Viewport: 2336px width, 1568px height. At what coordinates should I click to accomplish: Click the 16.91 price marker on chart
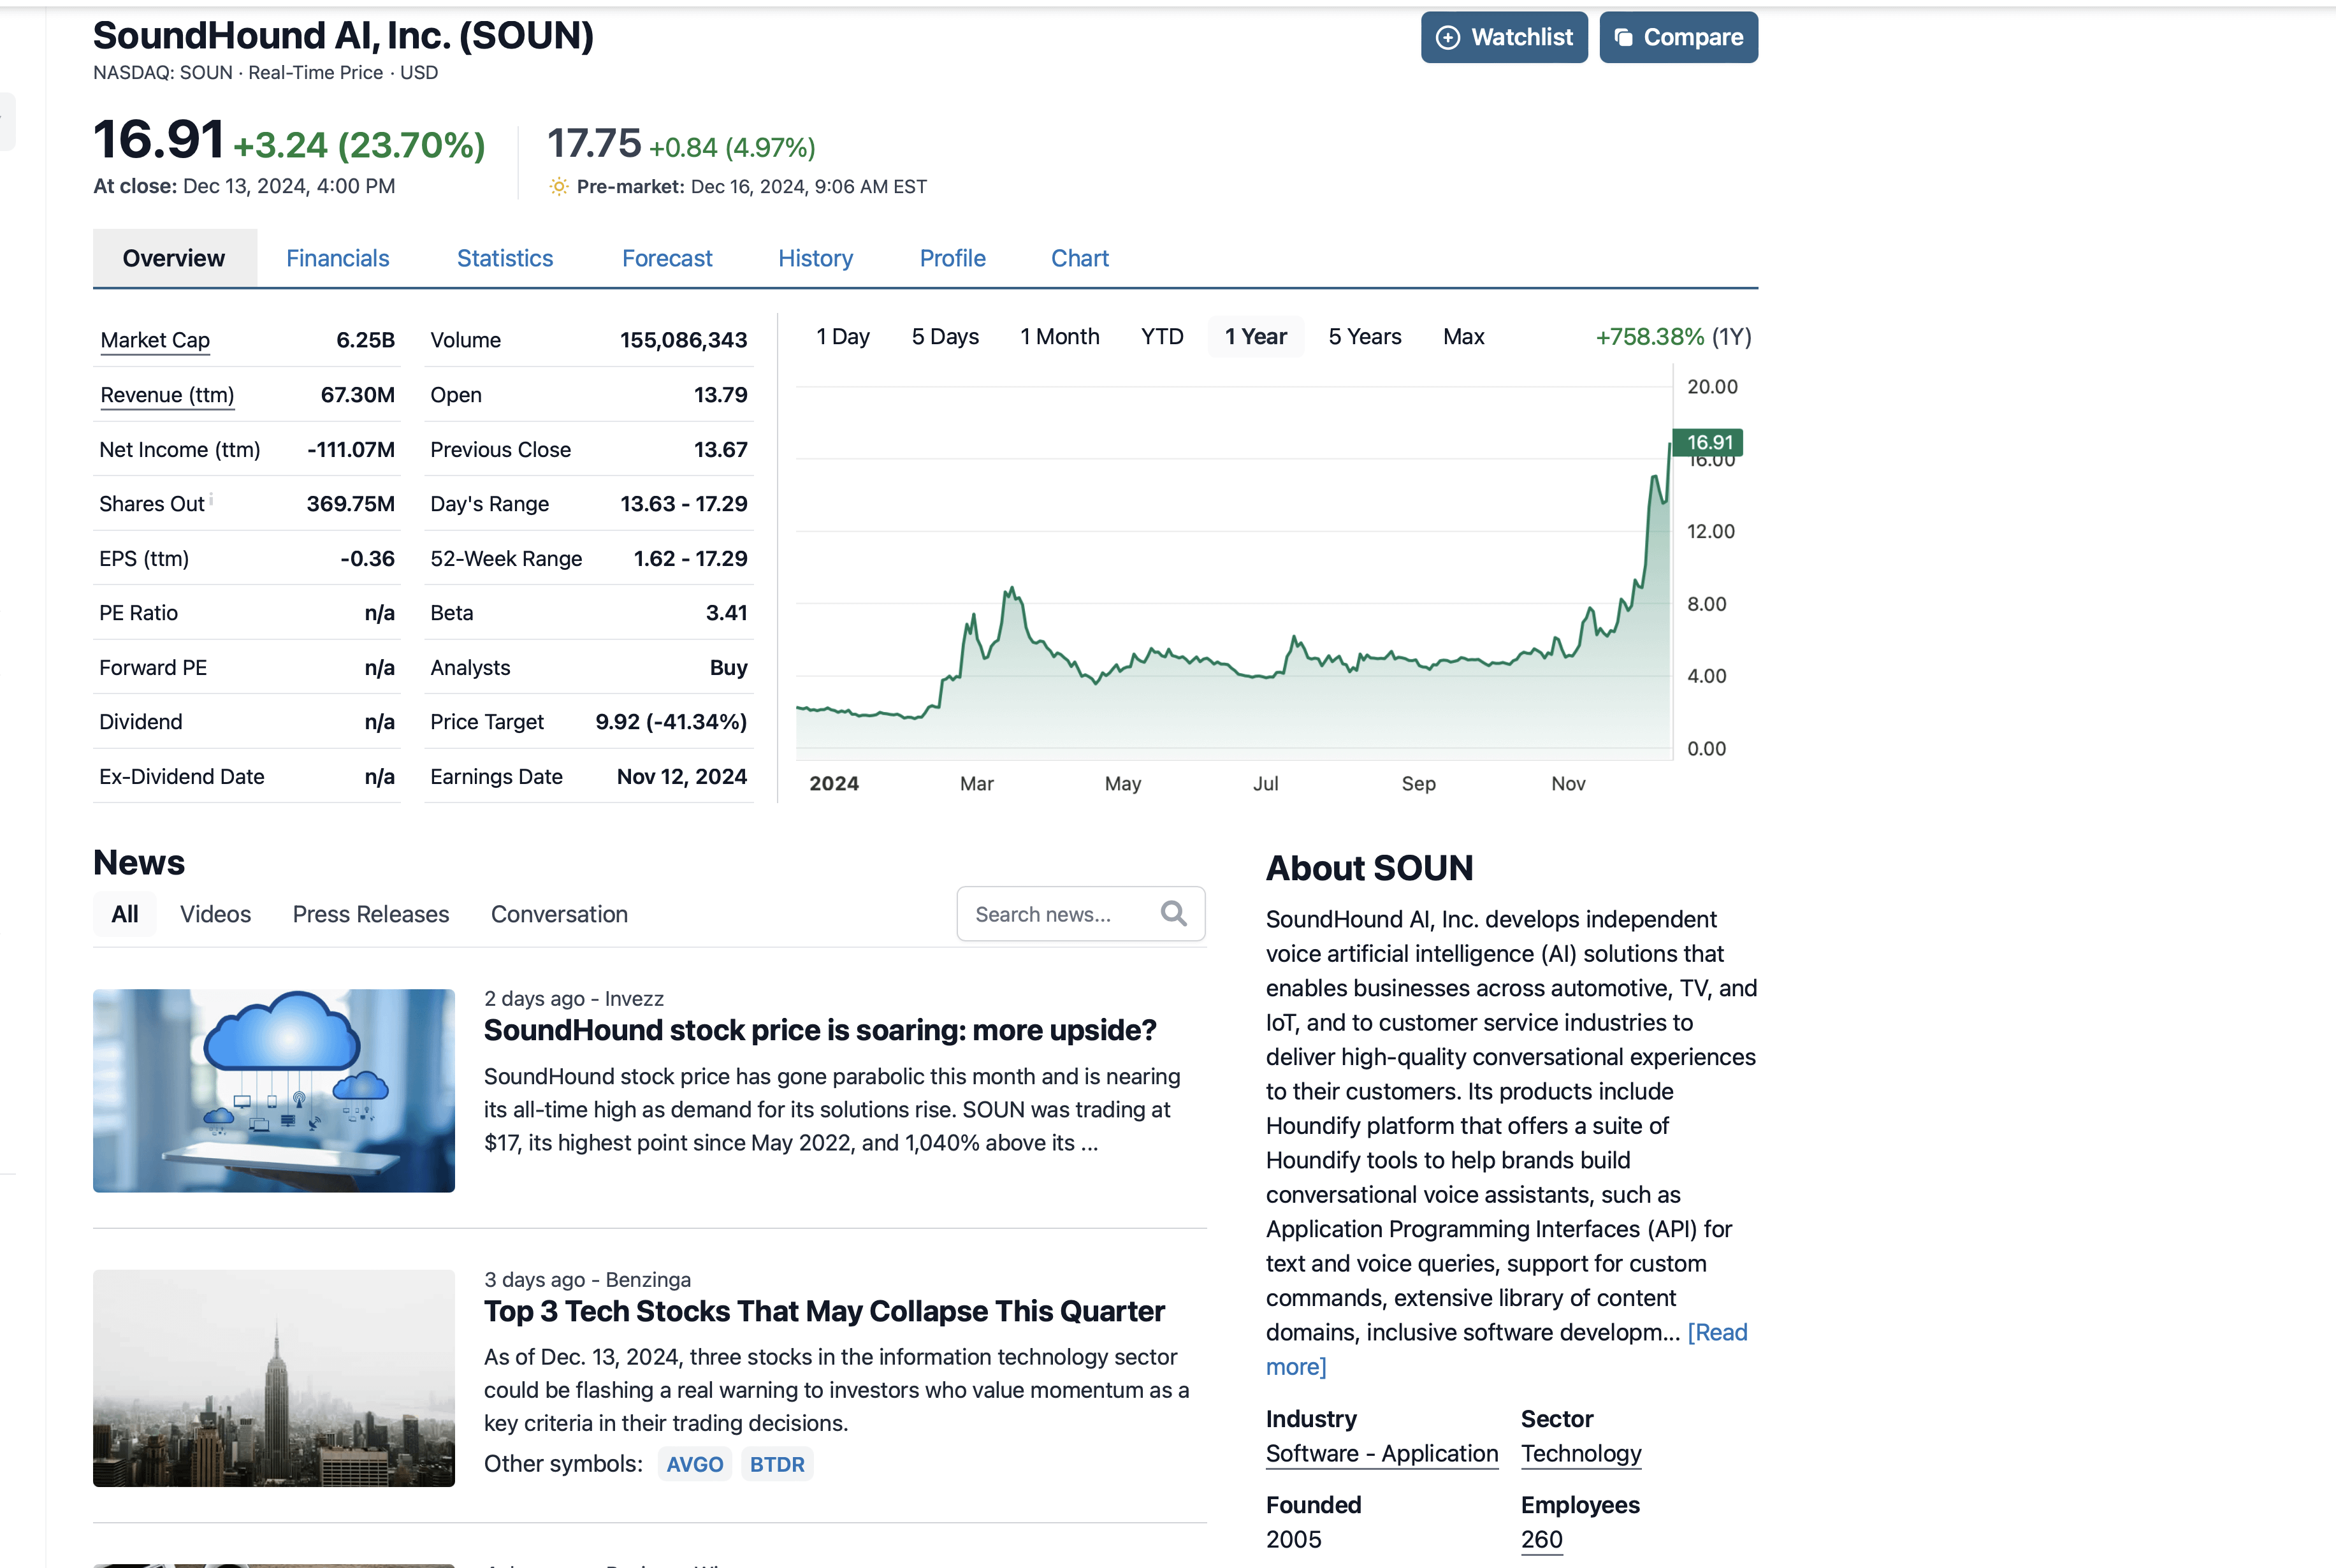[x=1709, y=442]
